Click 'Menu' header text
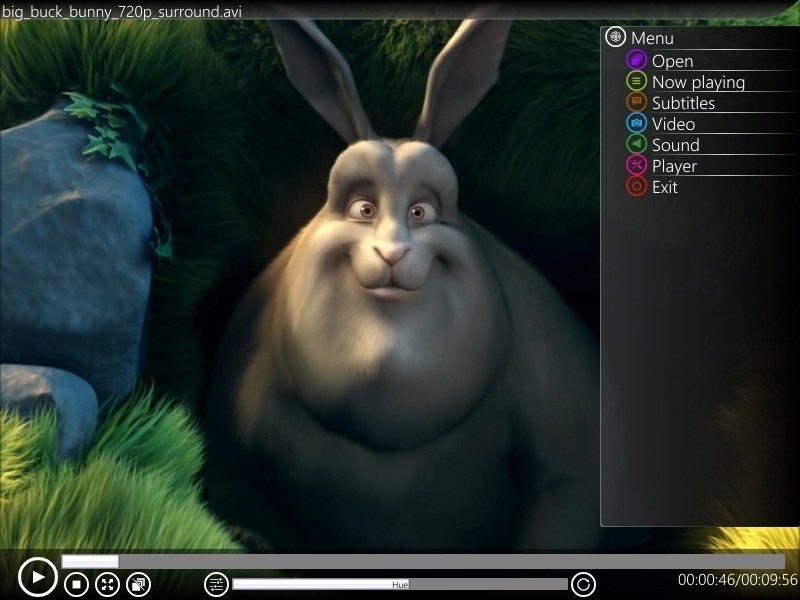 pyautogui.click(x=652, y=38)
